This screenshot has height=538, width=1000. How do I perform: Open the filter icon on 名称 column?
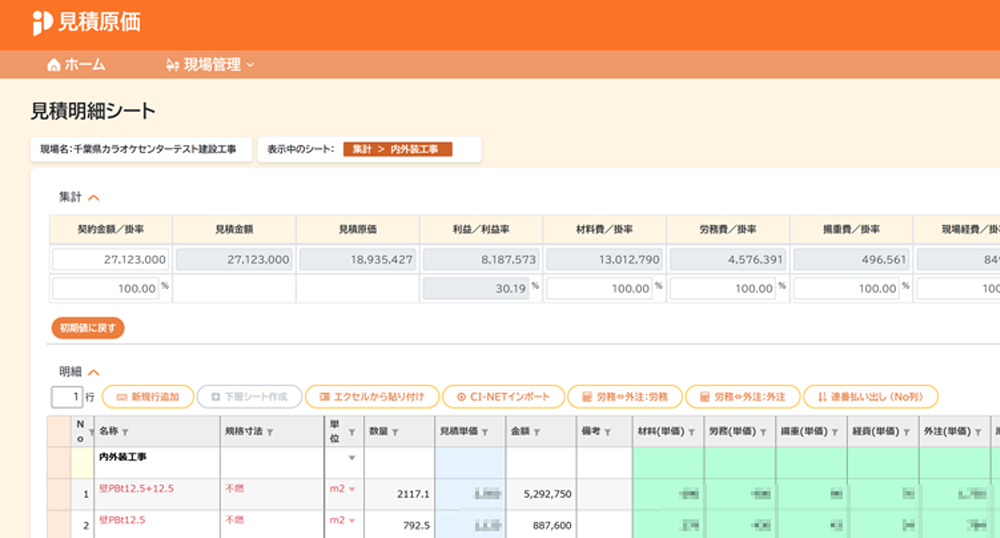[125, 432]
